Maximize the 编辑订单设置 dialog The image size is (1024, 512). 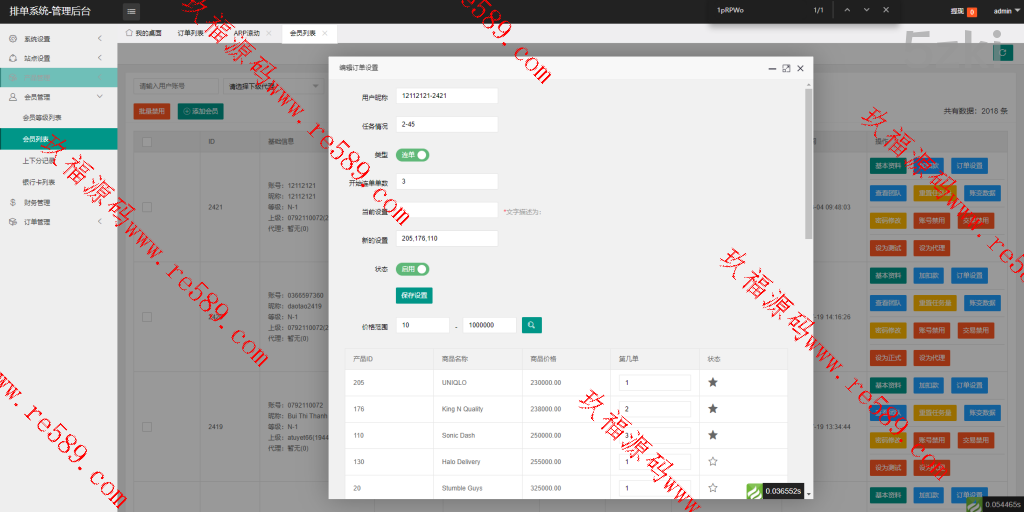[786, 68]
